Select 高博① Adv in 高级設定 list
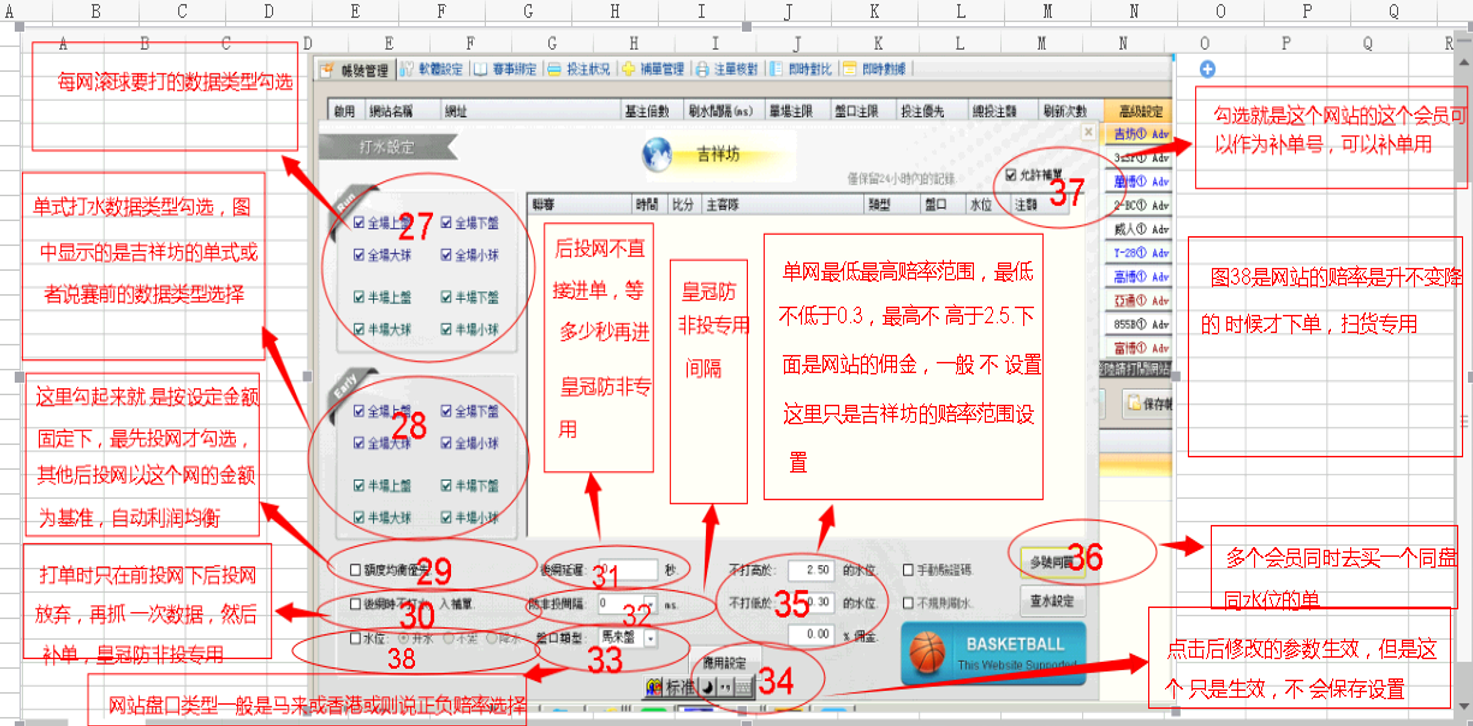The image size is (1473, 726). [x=1140, y=277]
